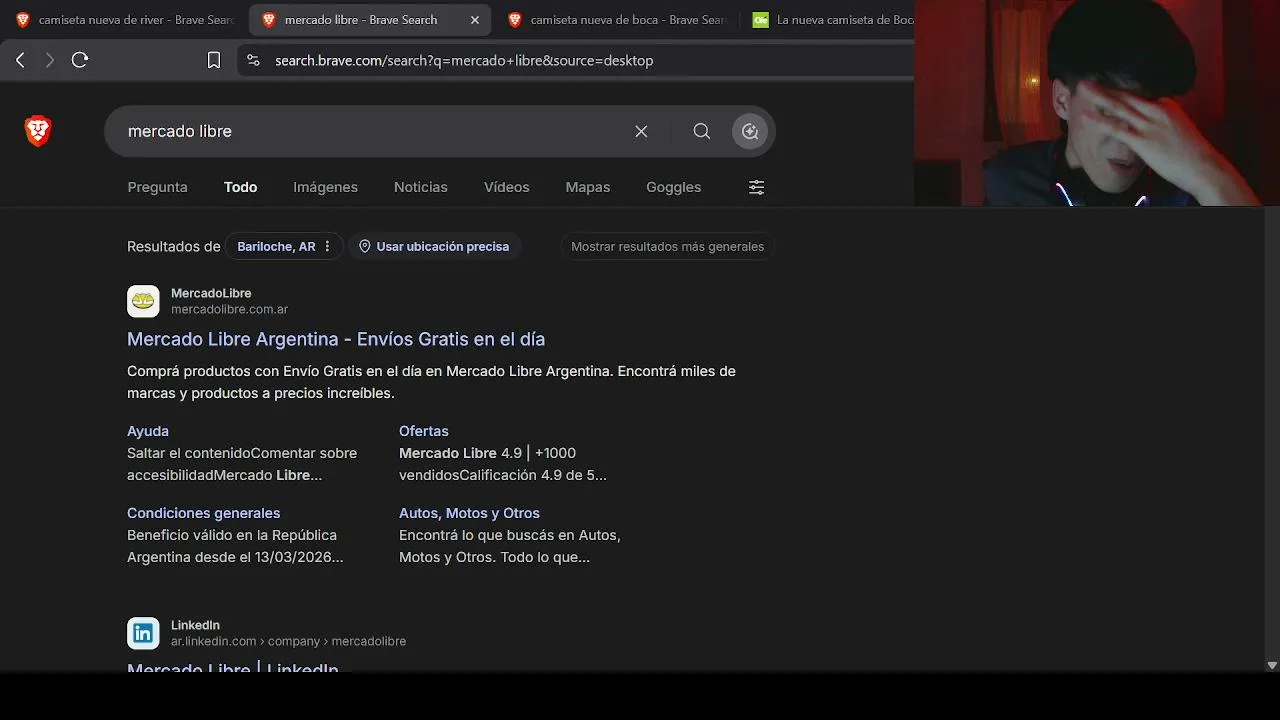Click the 'Resultados de' label
The height and width of the screenshot is (720, 1280).
pos(173,246)
